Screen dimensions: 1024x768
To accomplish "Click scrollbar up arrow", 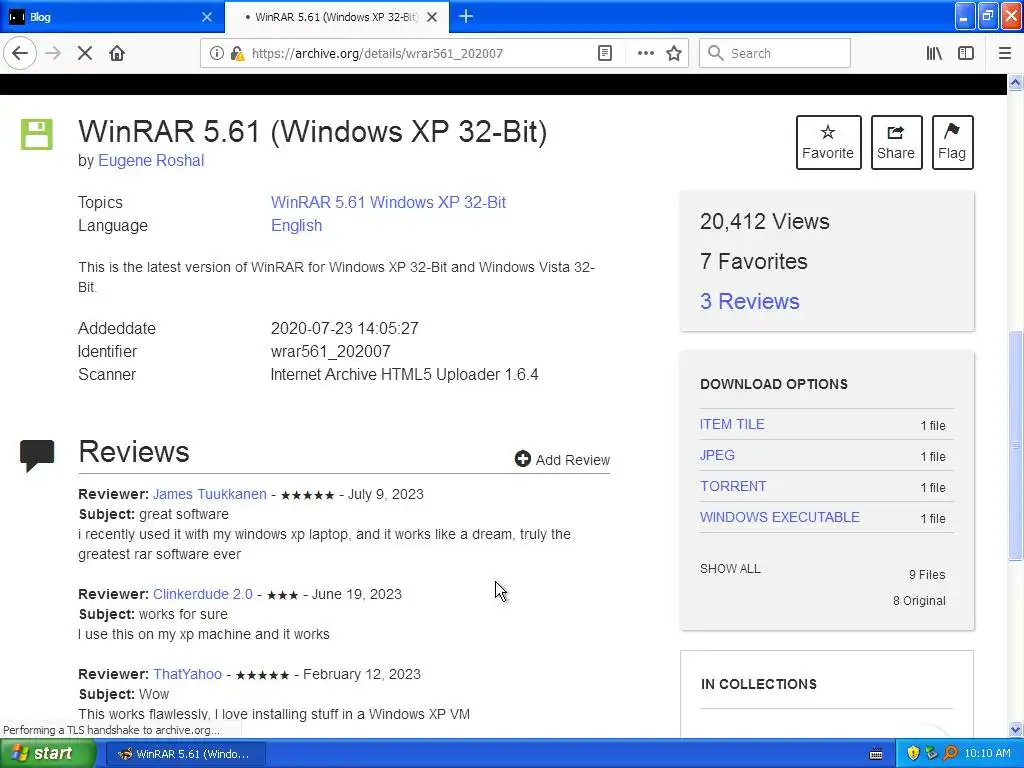I will pyautogui.click(x=1015, y=82).
